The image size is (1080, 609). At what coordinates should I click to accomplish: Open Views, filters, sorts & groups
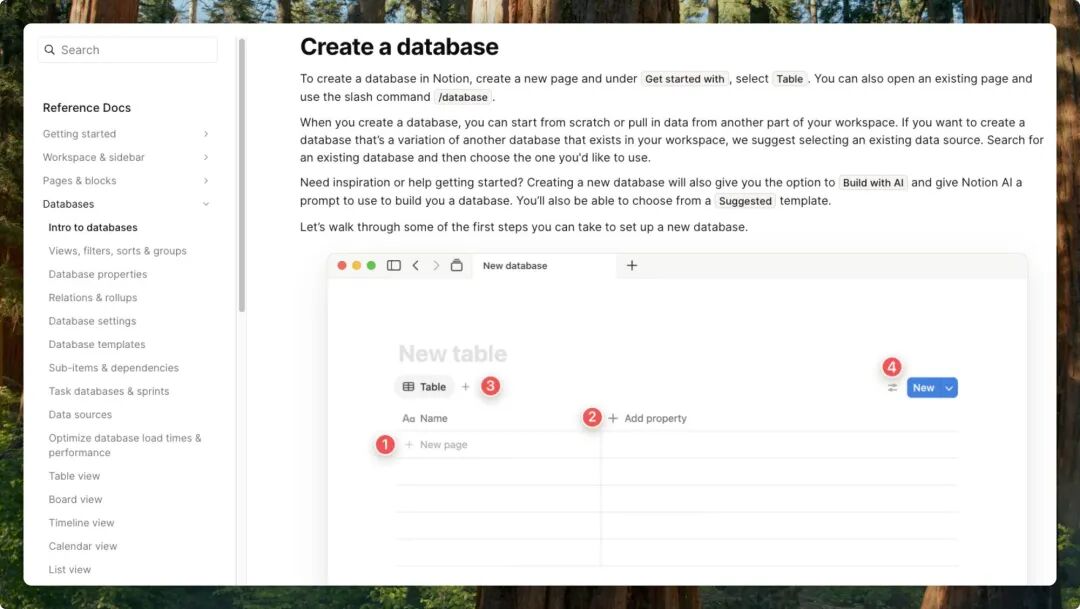[x=118, y=251]
